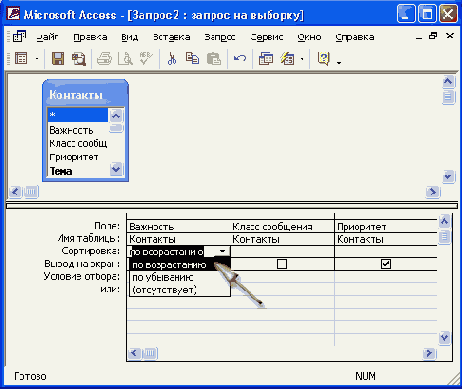Open the Сортировка dropdown arrow
This screenshot has height=389, width=462.
222,251
